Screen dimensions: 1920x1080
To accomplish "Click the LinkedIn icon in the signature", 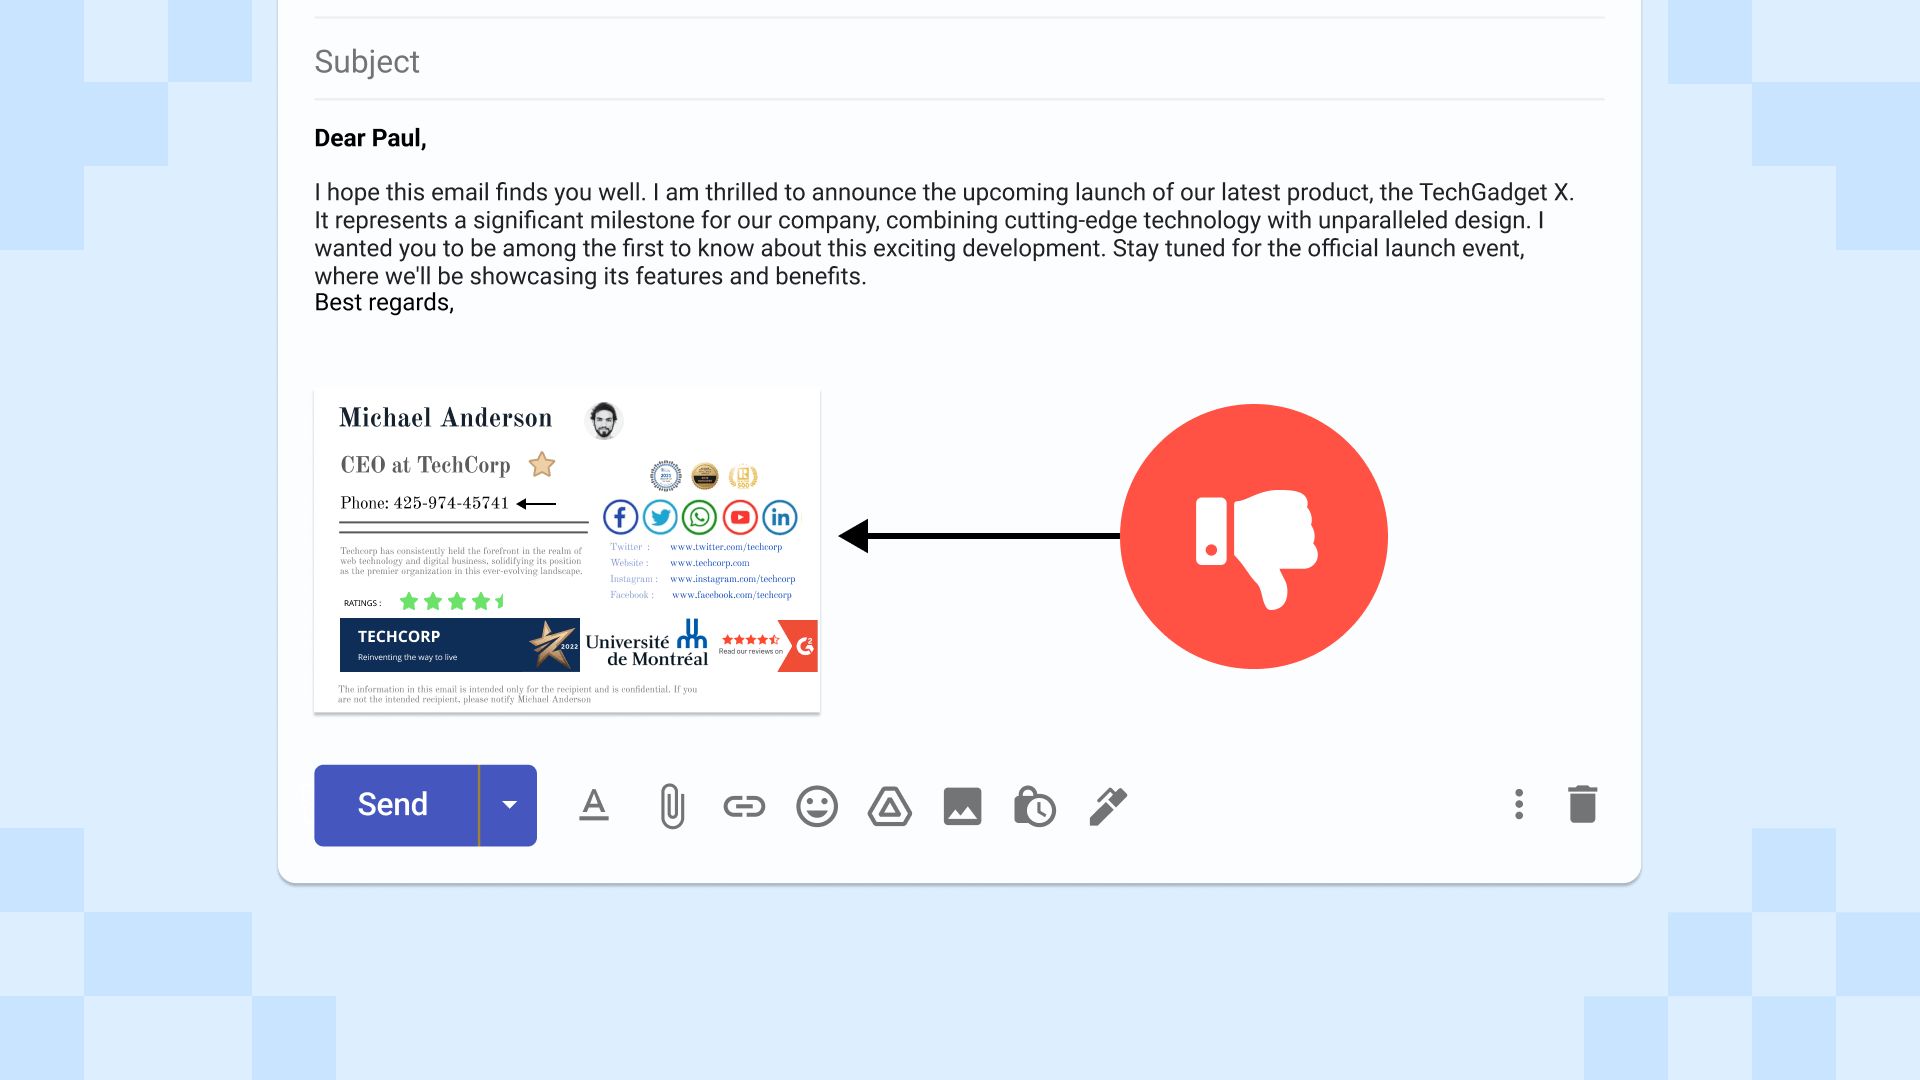I will click(x=780, y=517).
